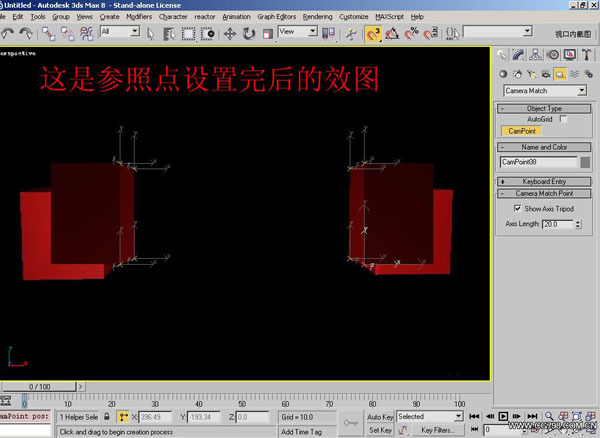Image resolution: width=600 pixels, height=438 pixels.
Task: Expand the Keyboard Entry rollout
Action: [544, 182]
